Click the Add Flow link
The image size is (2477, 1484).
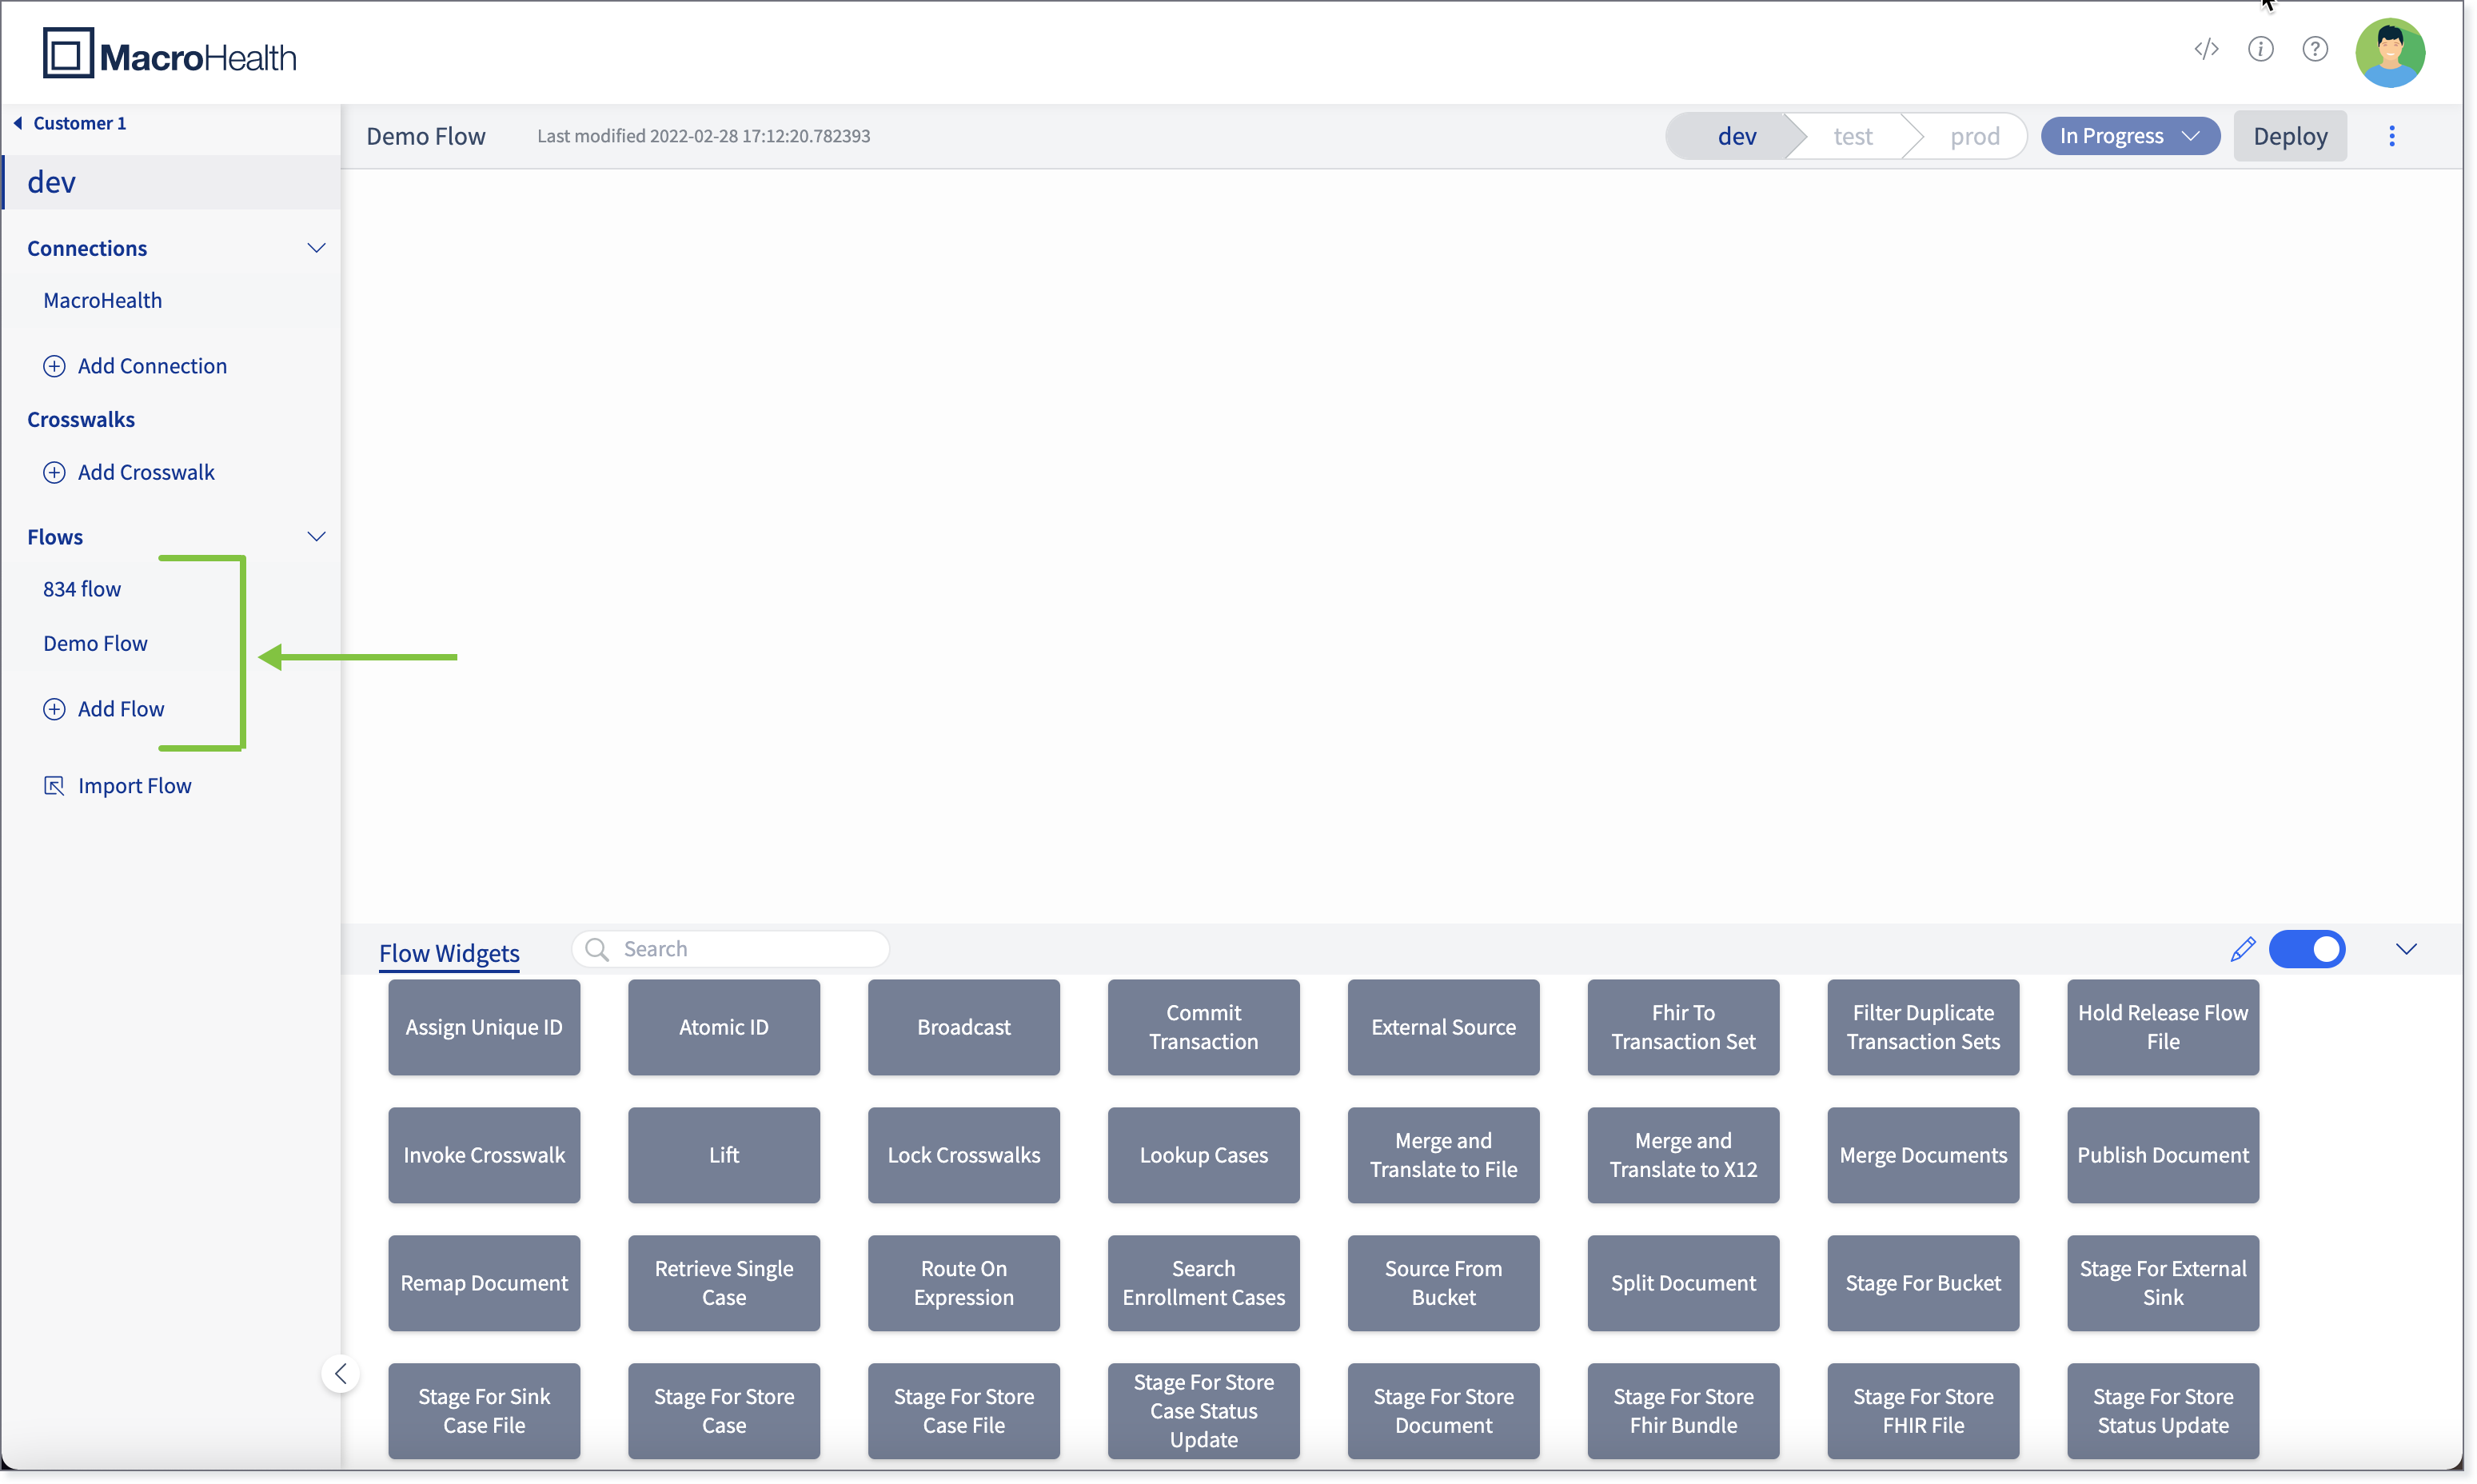tap(121, 709)
